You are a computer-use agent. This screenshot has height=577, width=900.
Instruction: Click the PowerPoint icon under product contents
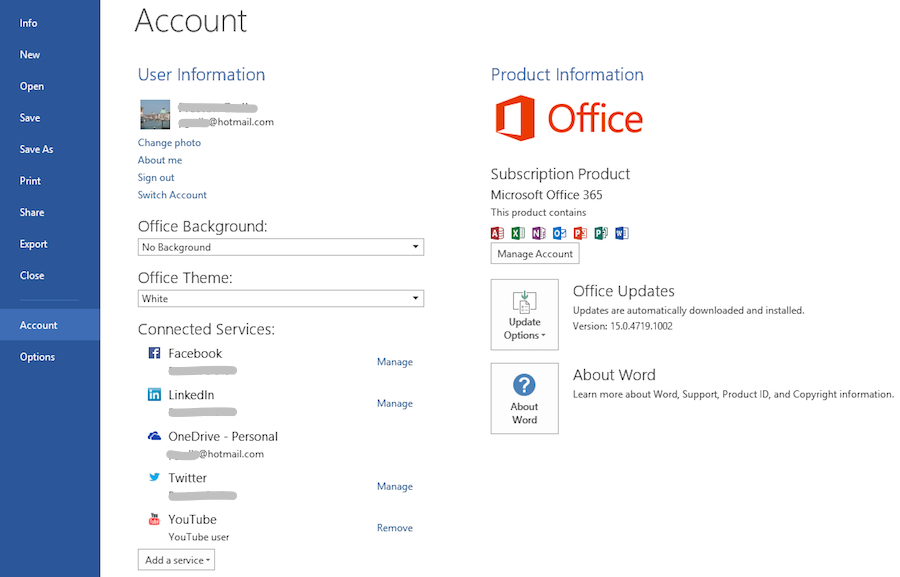(x=580, y=232)
